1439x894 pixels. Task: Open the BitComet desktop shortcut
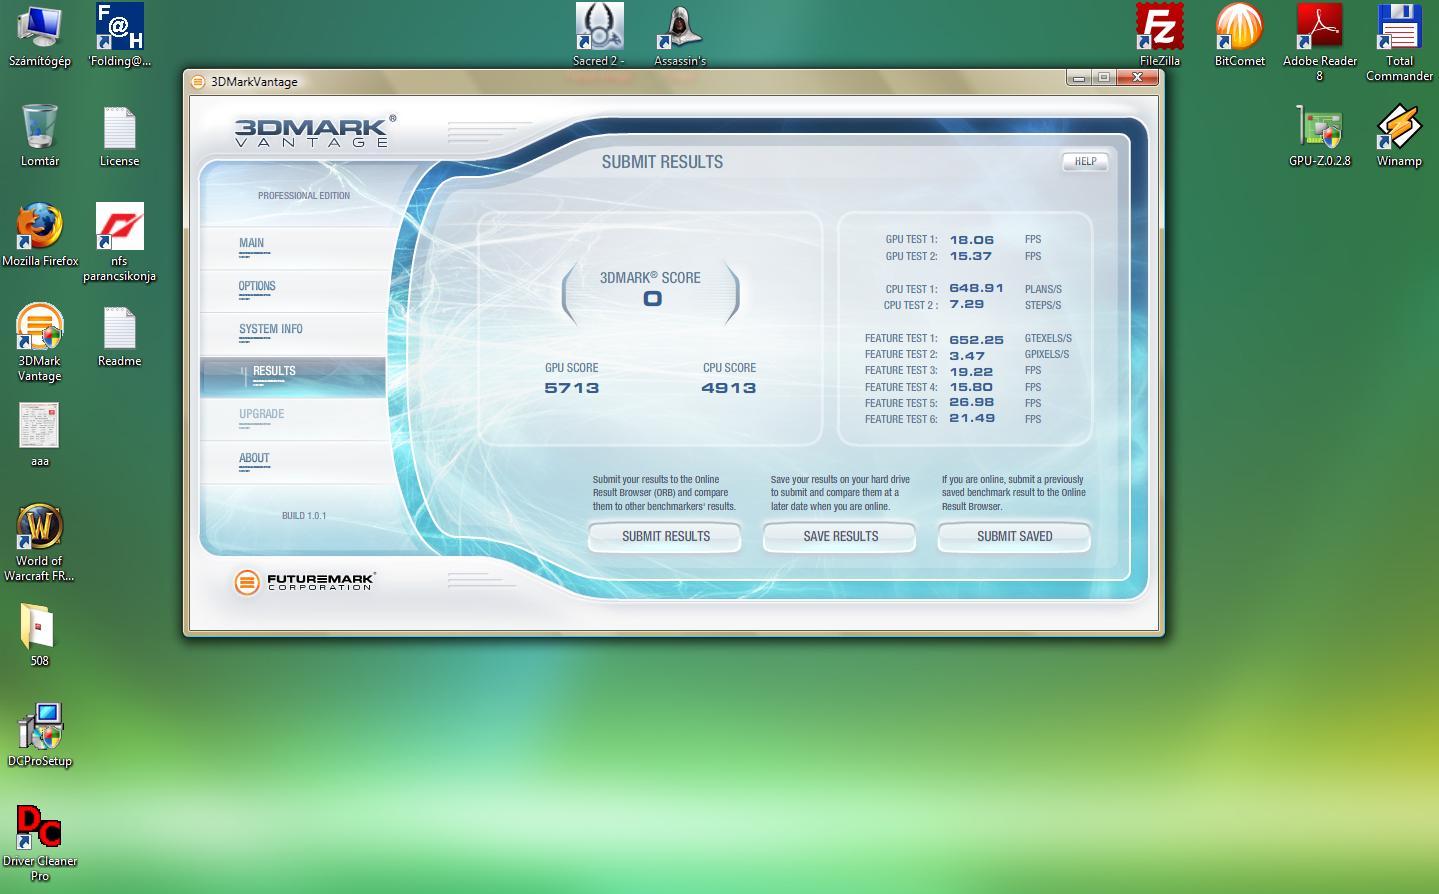[x=1240, y=27]
